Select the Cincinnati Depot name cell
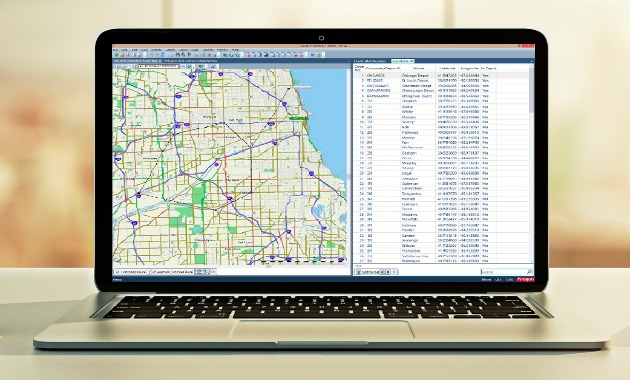This screenshot has width=630, height=380. click(x=417, y=86)
